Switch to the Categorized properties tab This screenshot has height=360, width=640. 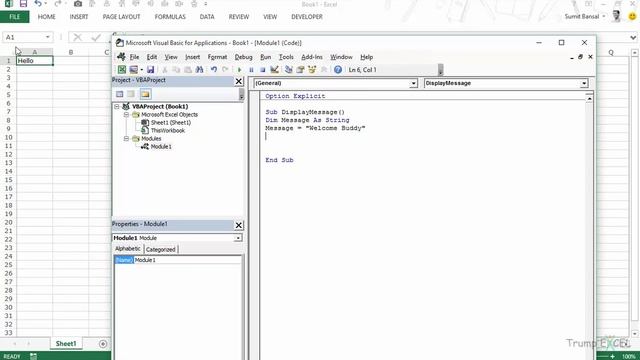coord(160,249)
